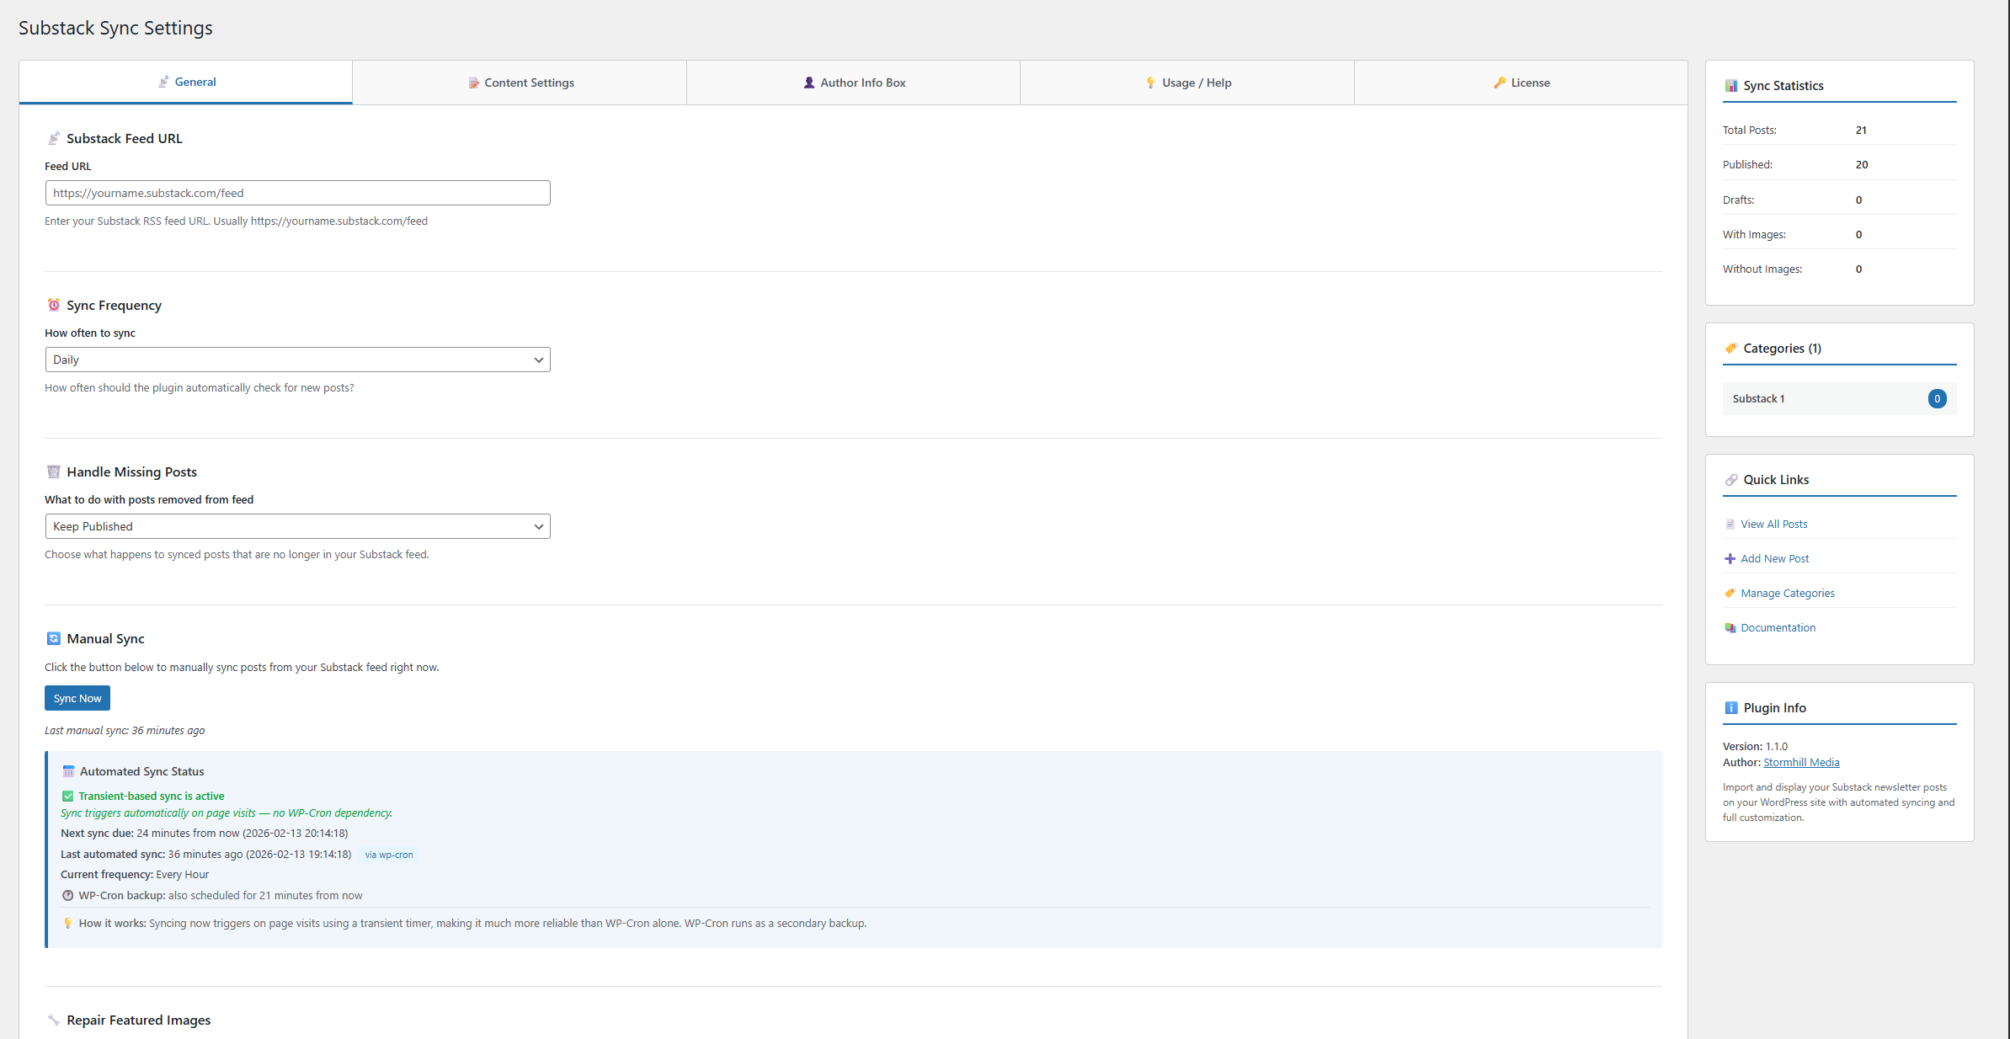This screenshot has width=2010, height=1039.
Task: Click the Substack 1 category count badge
Action: [1937, 399]
